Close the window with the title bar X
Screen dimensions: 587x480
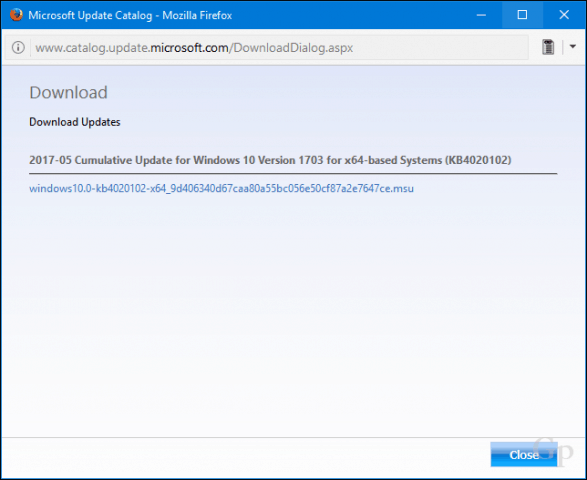[564, 15]
